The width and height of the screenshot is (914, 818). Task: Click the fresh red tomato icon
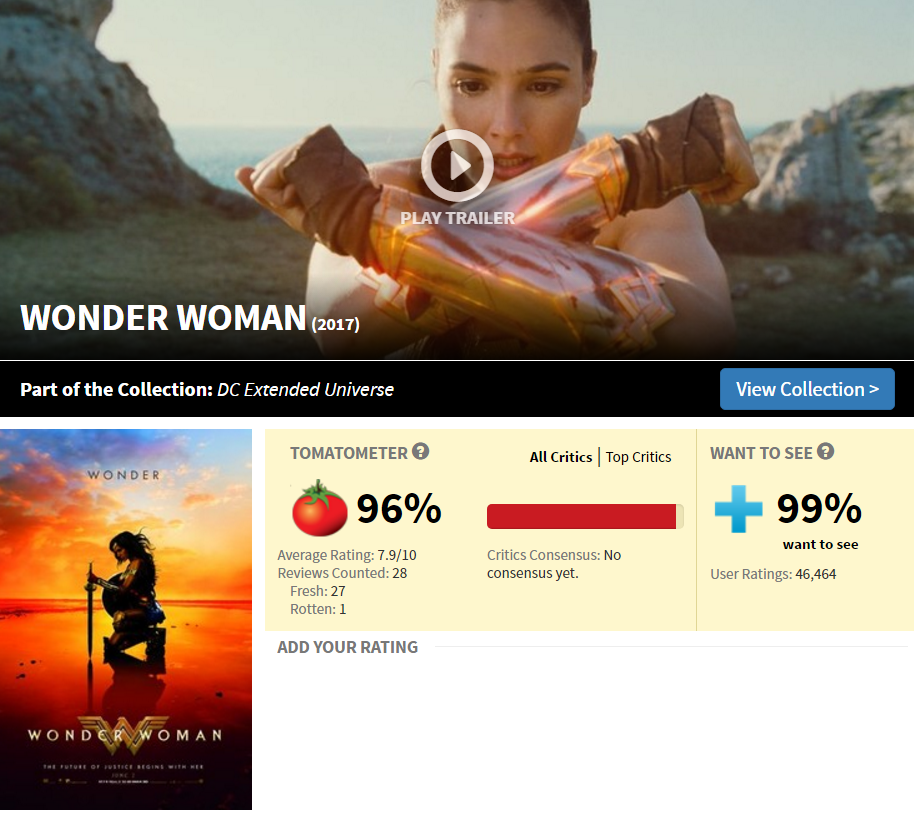tap(319, 508)
